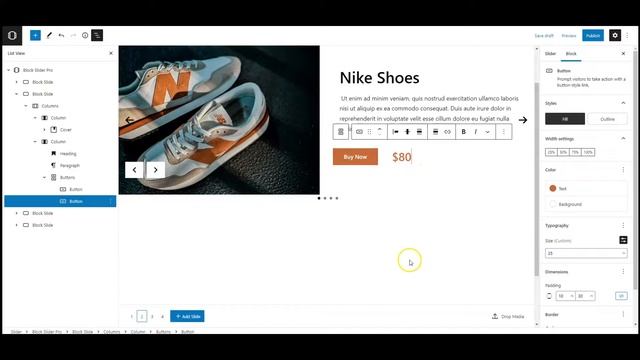Switch to the Block sidebar tab

coord(571,53)
